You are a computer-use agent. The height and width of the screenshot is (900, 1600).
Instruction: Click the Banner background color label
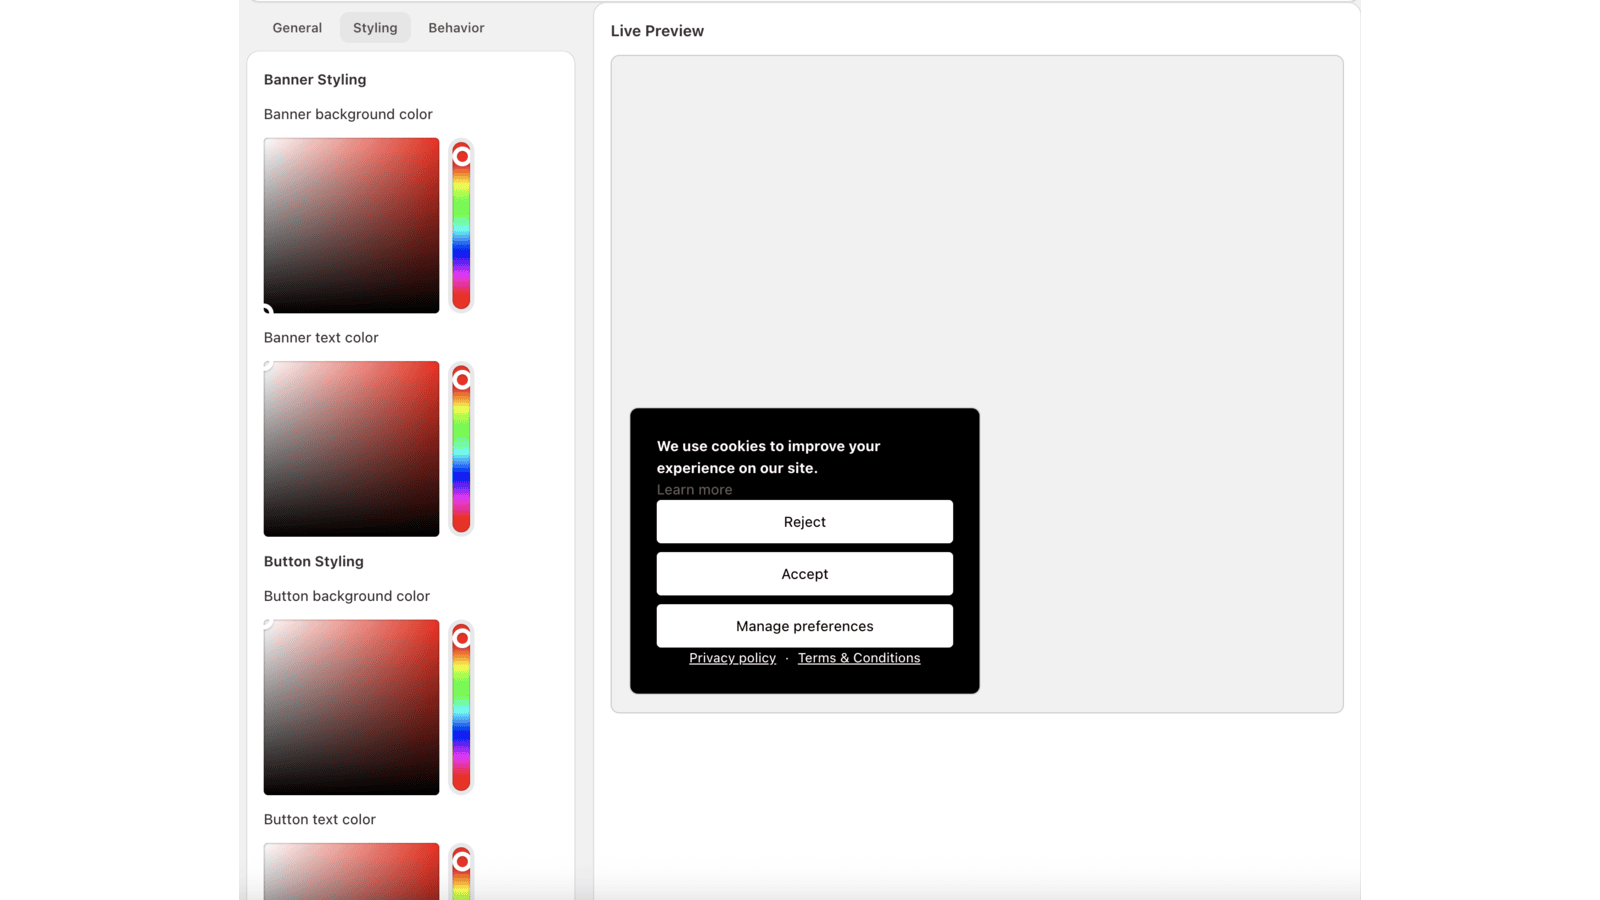point(348,114)
